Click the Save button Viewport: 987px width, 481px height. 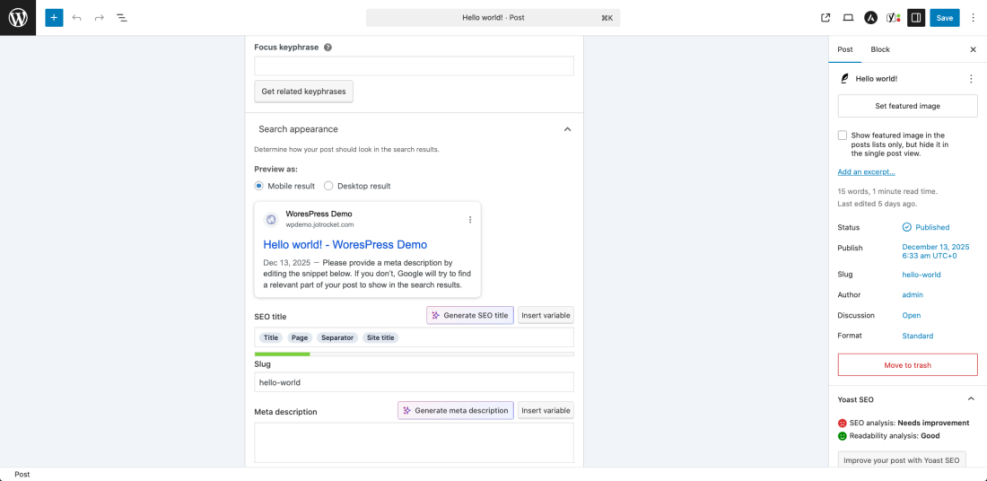pyautogui.click(x=944, y=18)
